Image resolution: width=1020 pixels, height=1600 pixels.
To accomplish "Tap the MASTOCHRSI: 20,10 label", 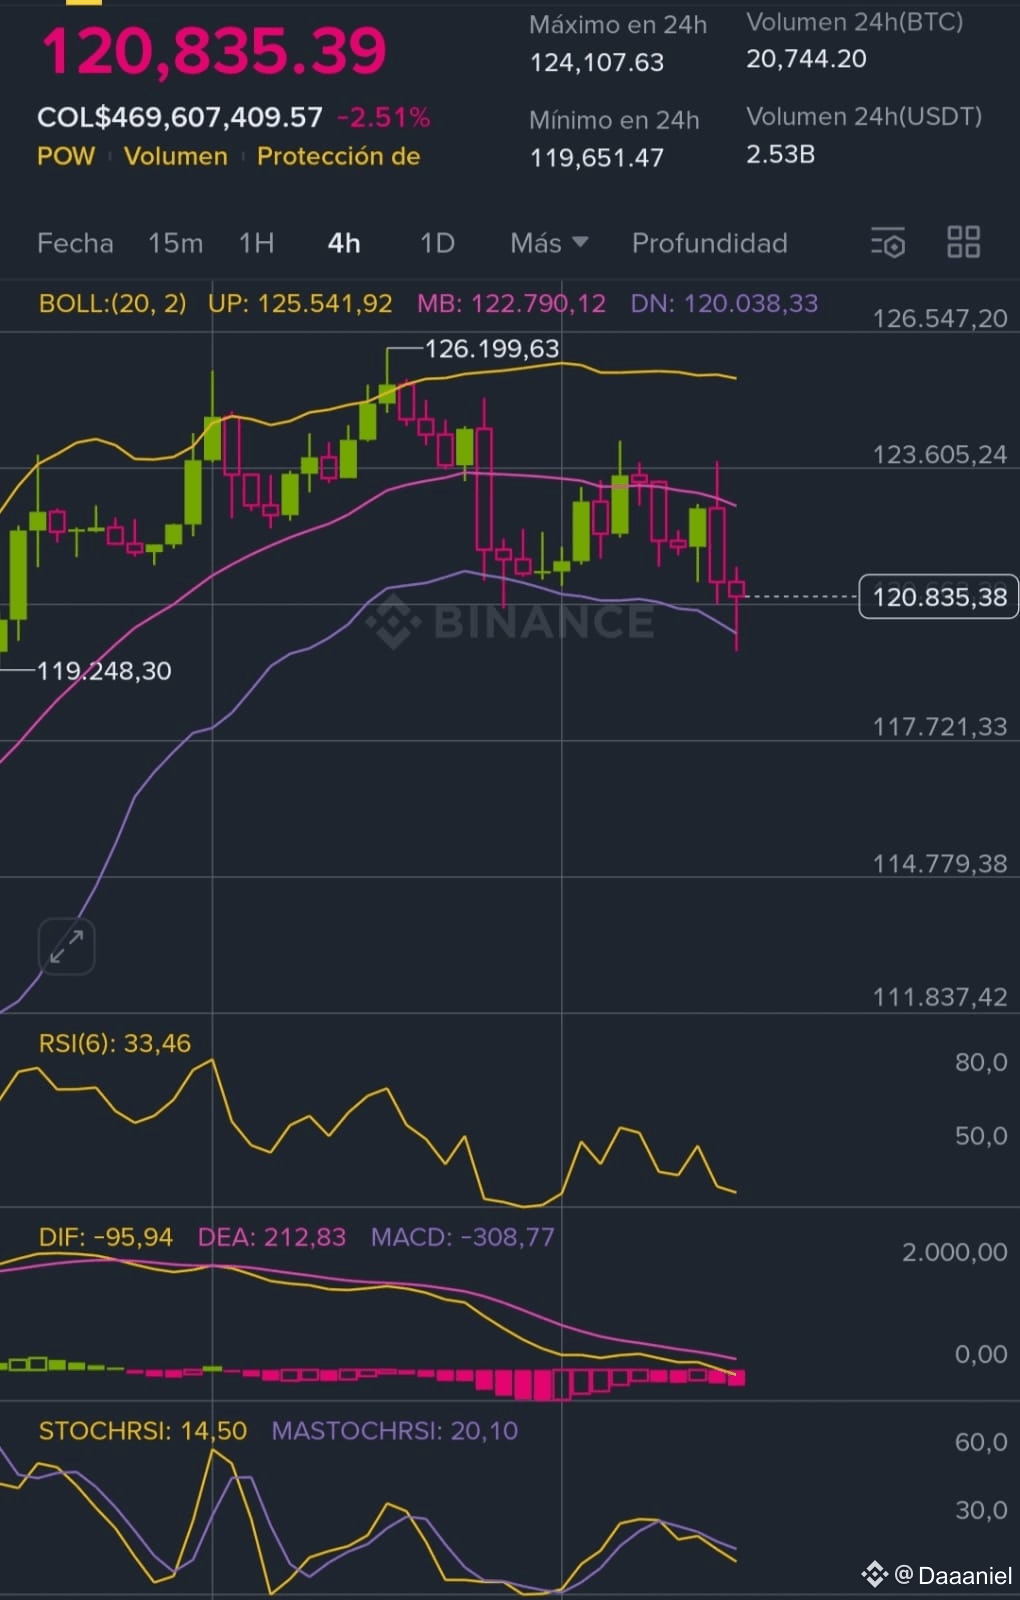I will [x=395, y=1431].
